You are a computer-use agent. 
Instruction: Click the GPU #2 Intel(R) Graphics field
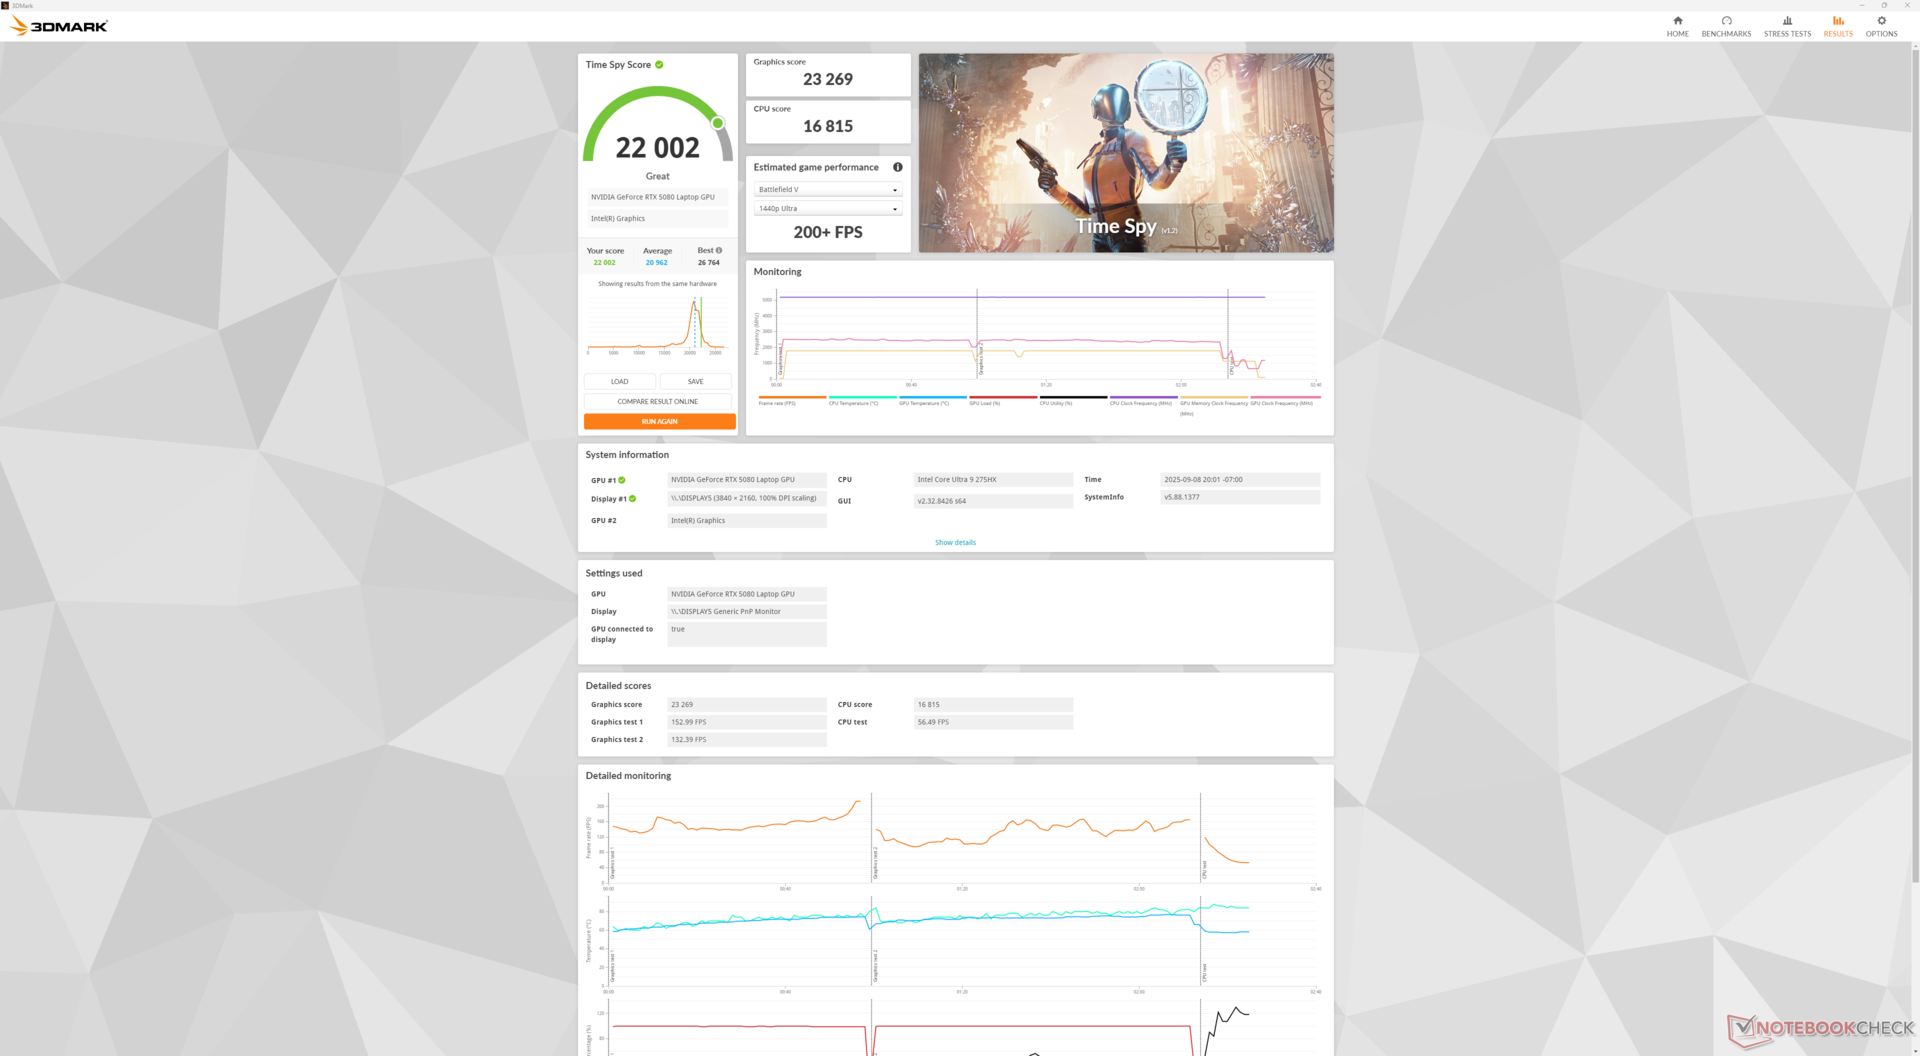(747, 520)
